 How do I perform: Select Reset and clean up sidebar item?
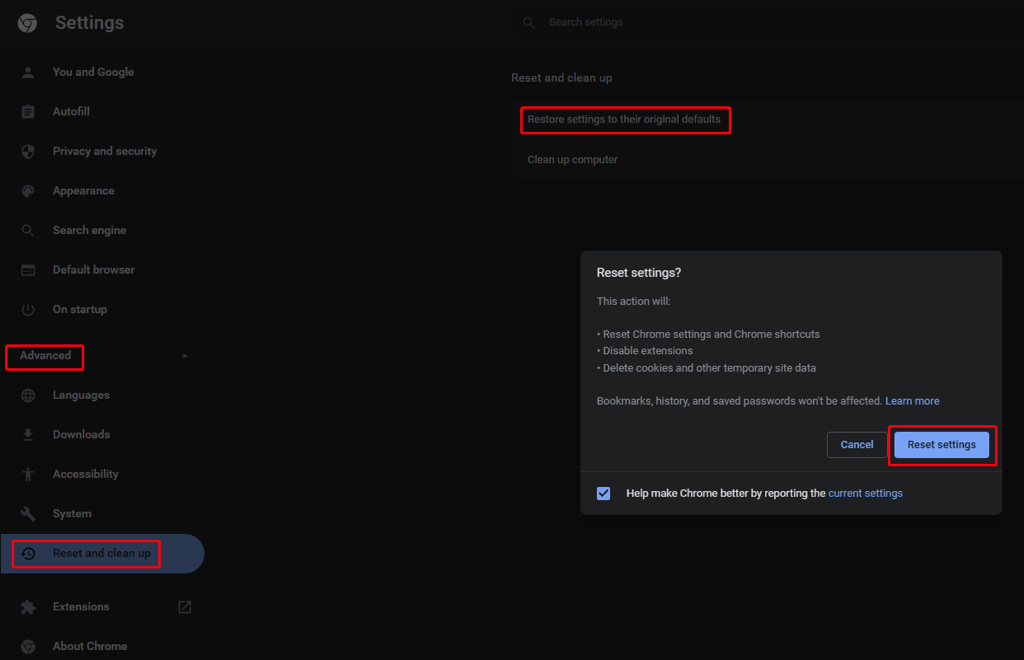click(x=103, y=554)
